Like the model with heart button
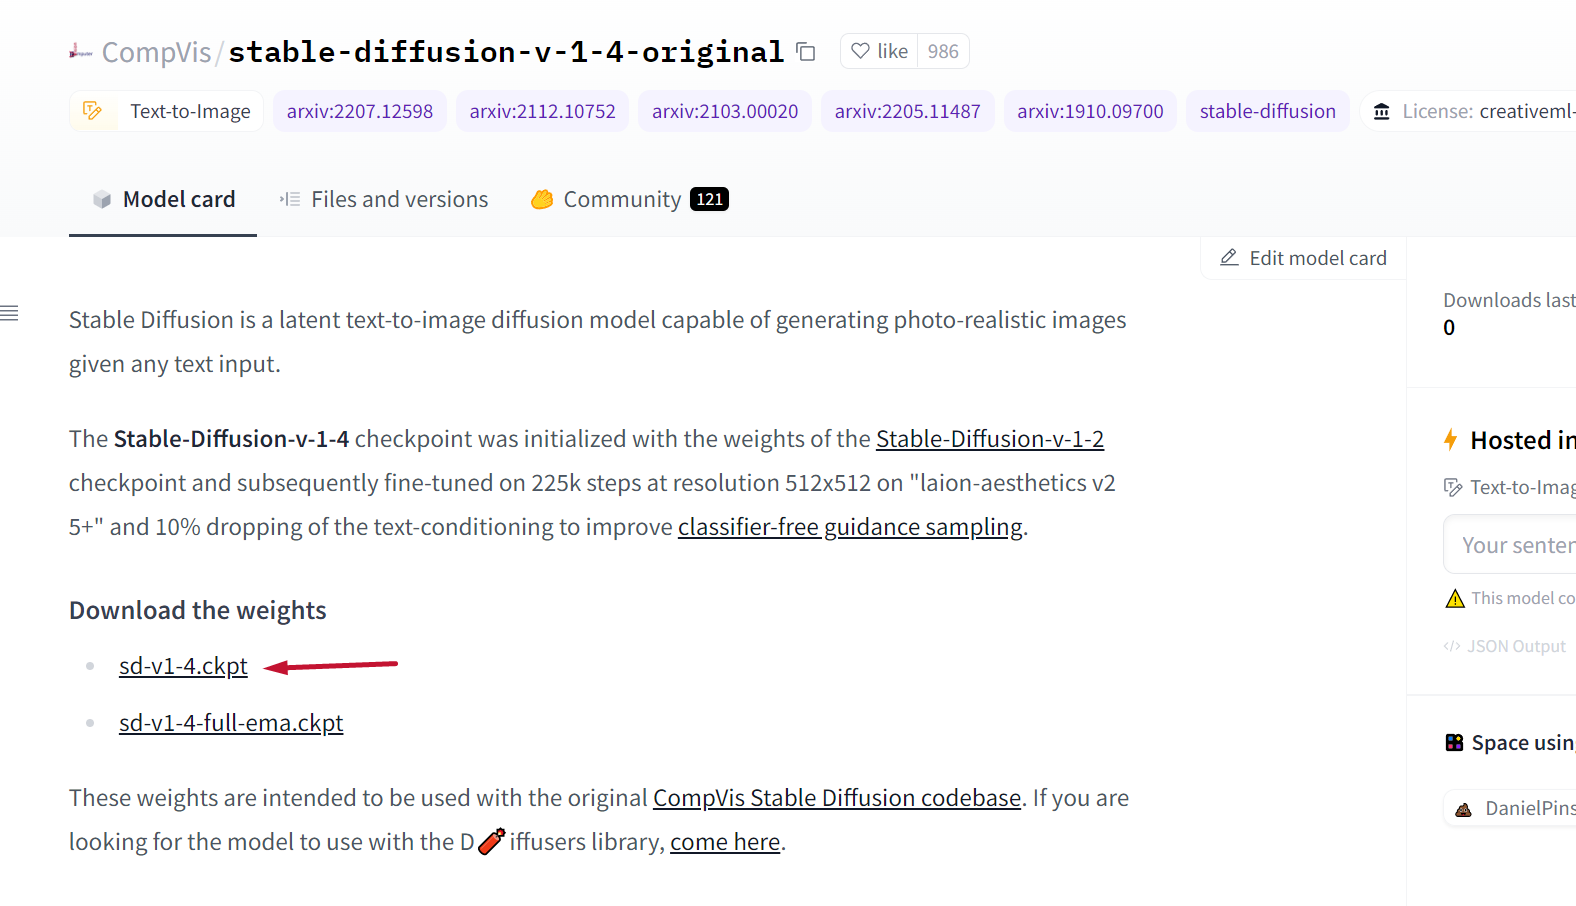The height and width of the screenshot is (906, 1576). click(879, 51)
